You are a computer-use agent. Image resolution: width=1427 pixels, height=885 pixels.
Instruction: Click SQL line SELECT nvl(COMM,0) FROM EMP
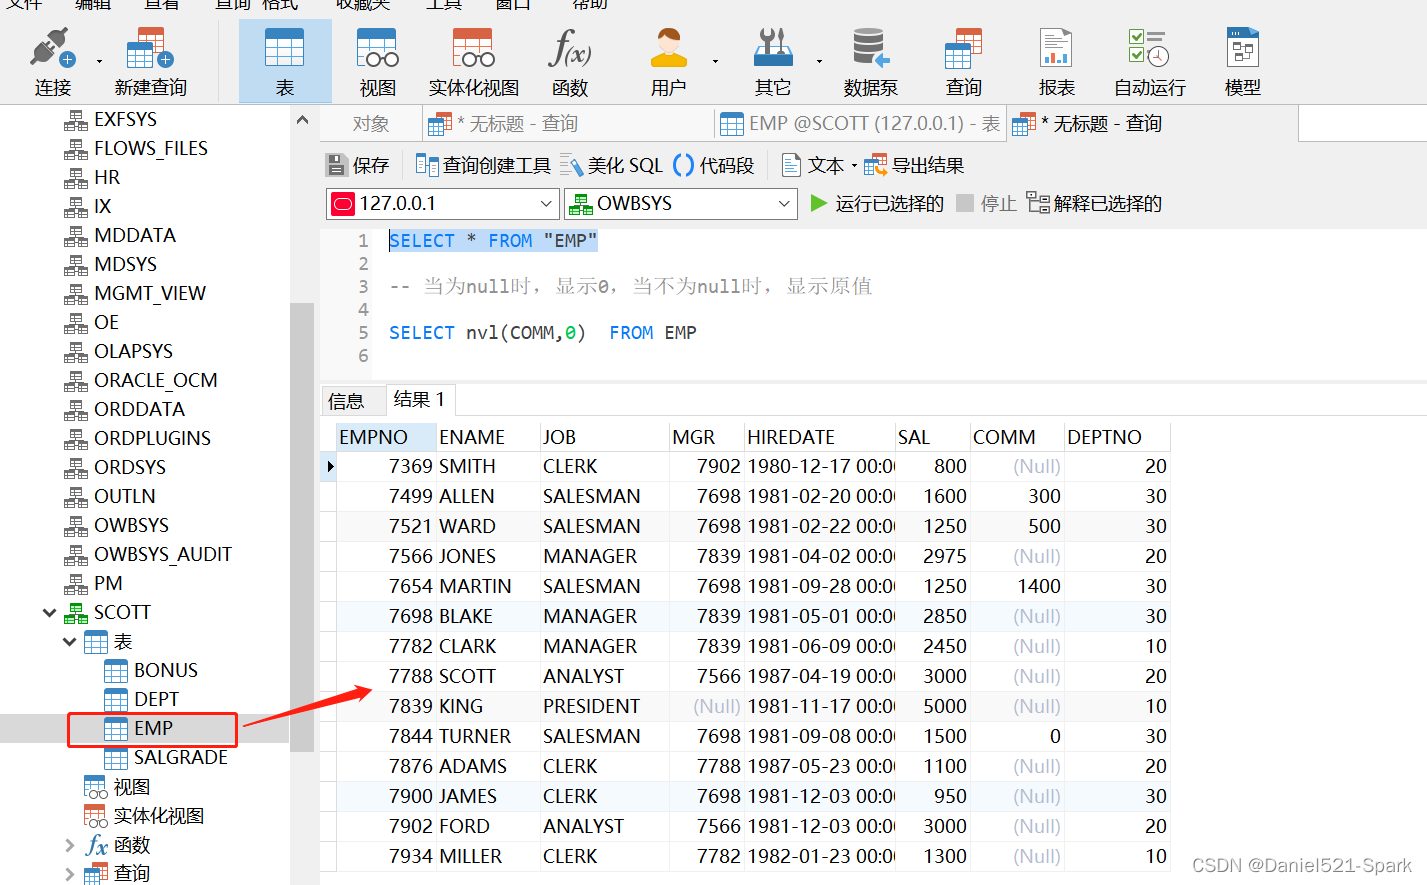coord(543,332)
